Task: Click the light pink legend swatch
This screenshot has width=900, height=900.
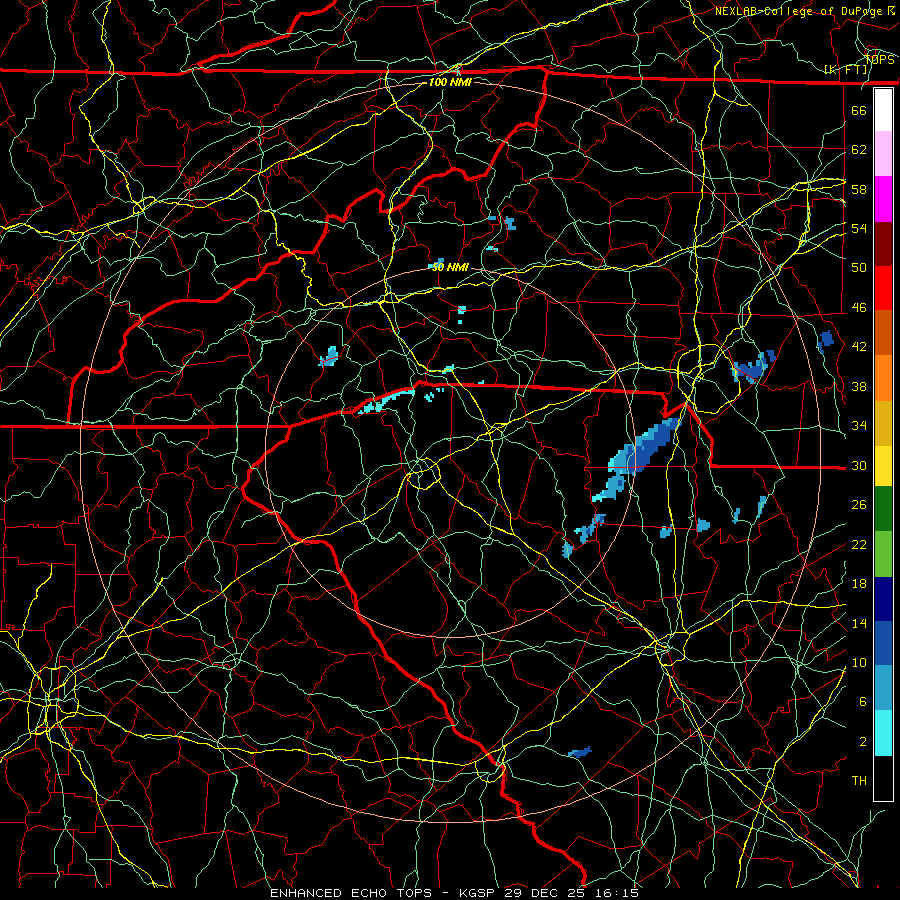Action: coord(883,154)
